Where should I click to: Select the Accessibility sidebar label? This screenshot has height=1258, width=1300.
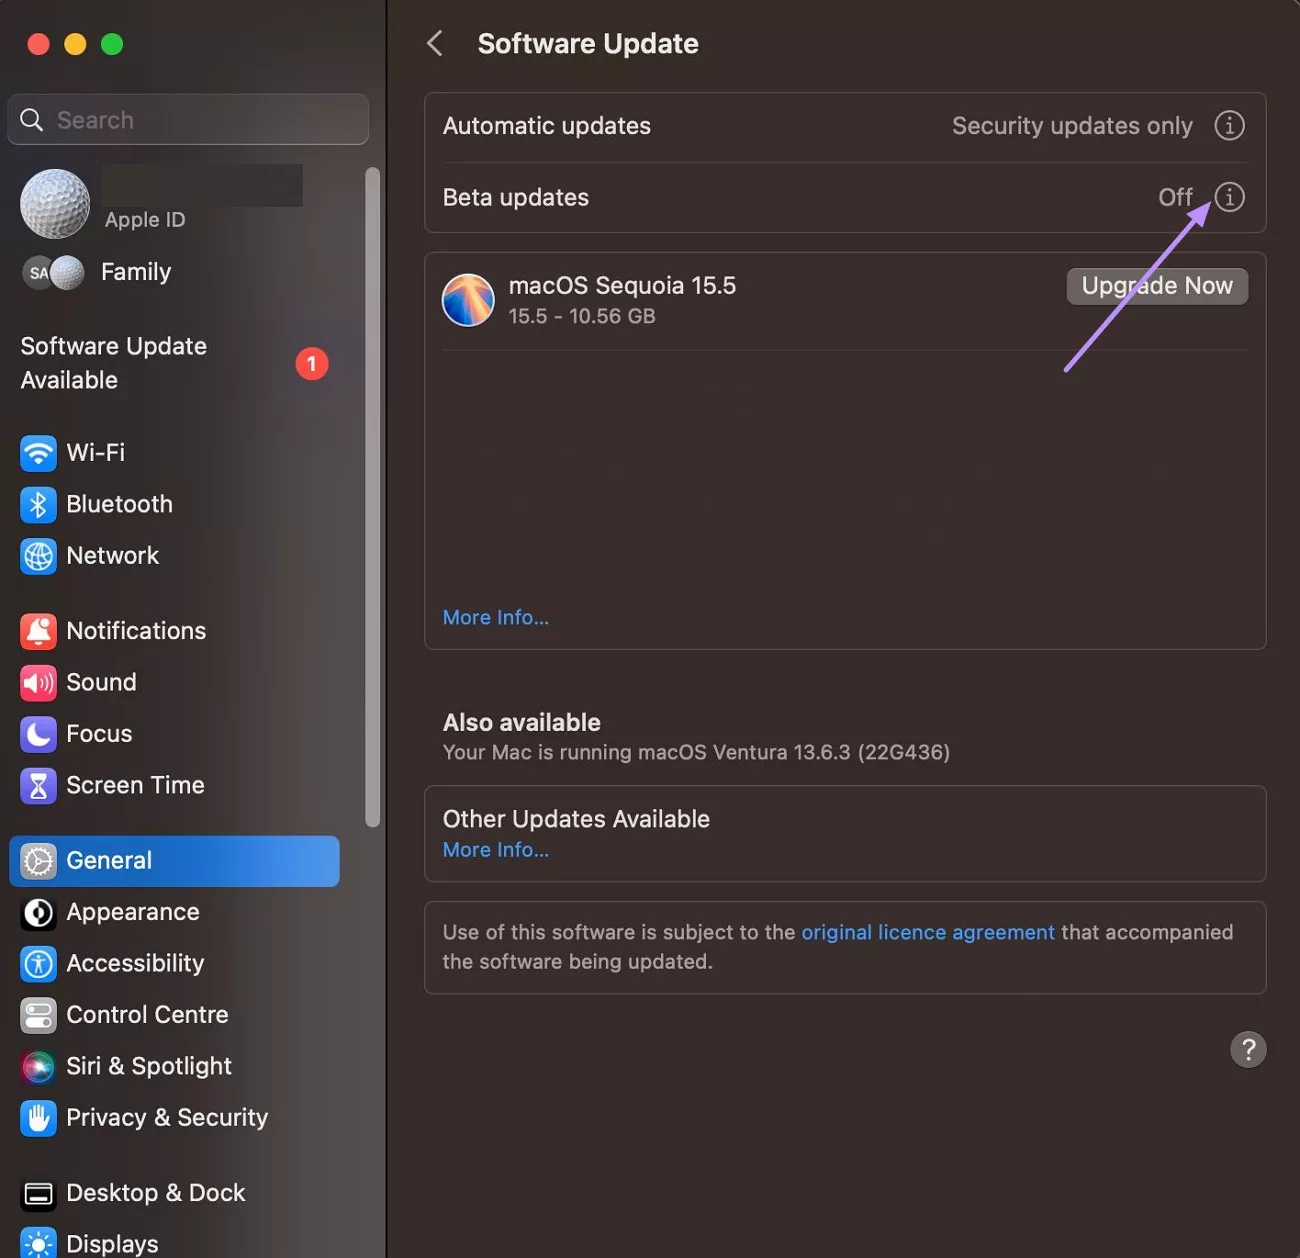tap(135, 964)
